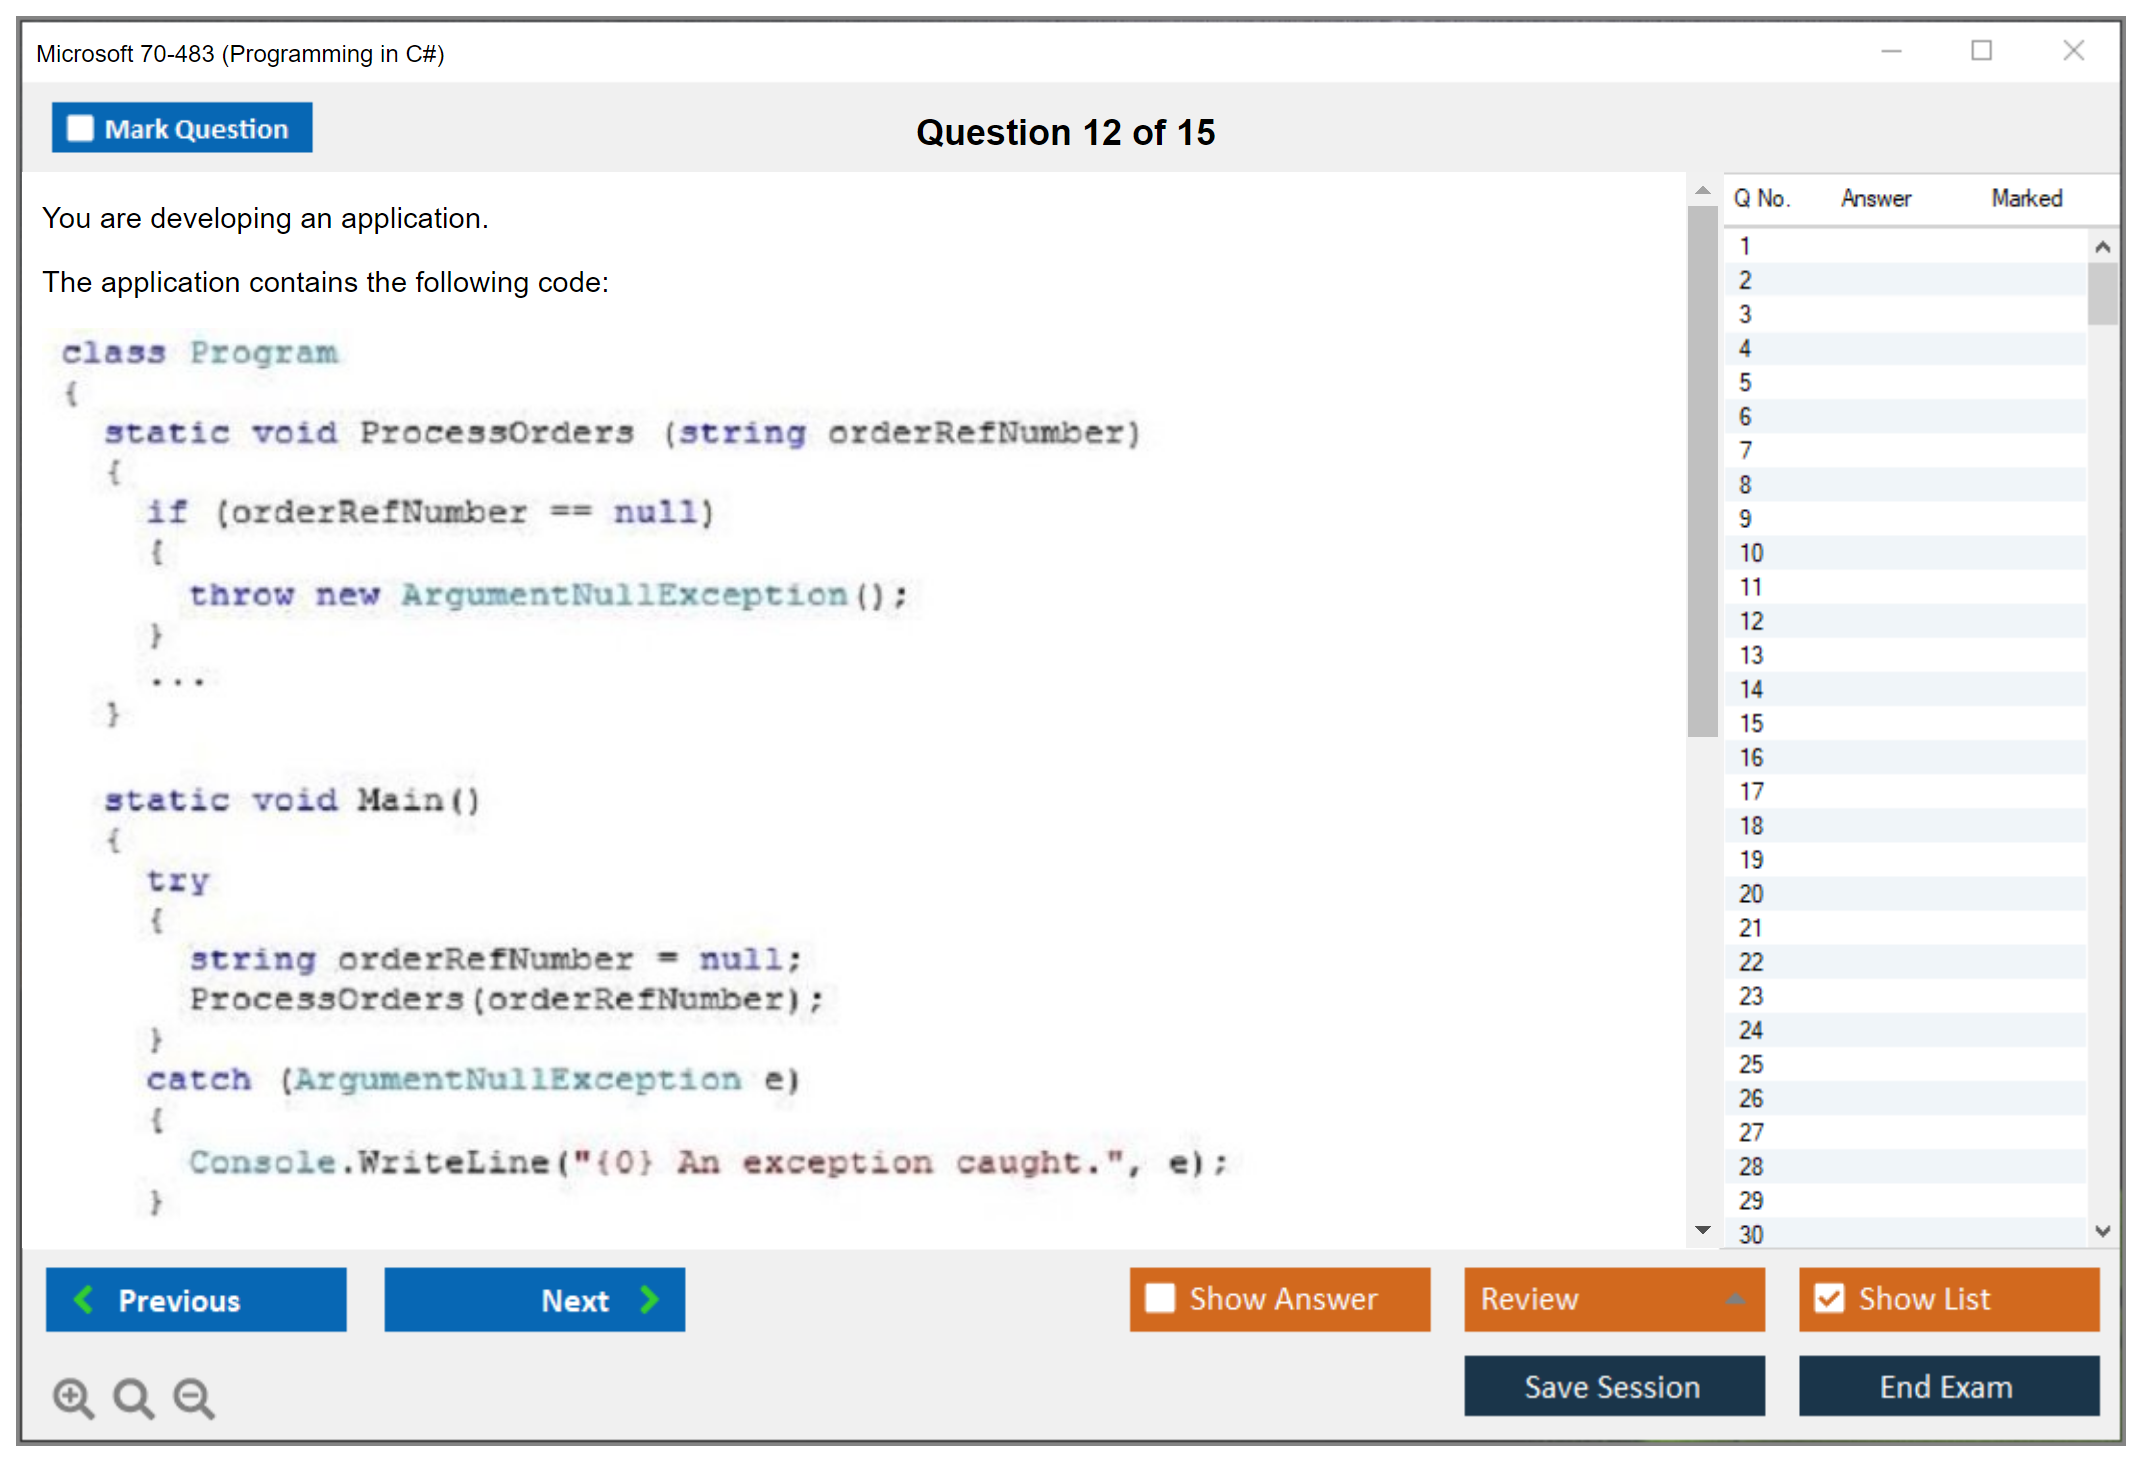Screen dimensions: 2150x1470
Task: Click the question pane vertical scrollbar thumb
Action: 1702,470
